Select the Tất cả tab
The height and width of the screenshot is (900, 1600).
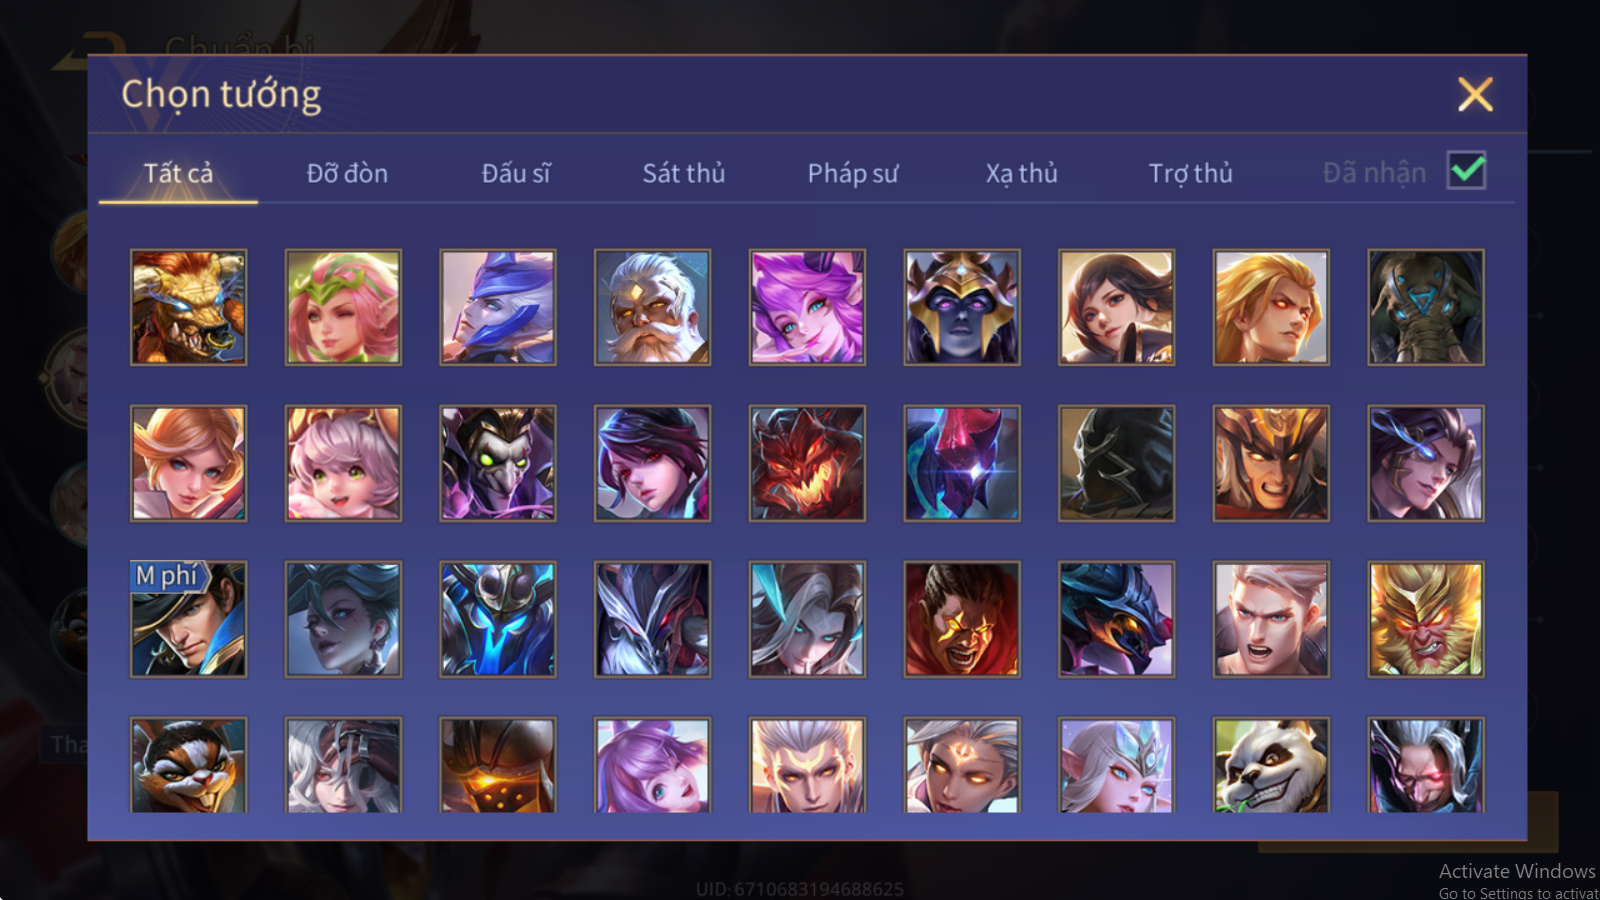point(178,173)
